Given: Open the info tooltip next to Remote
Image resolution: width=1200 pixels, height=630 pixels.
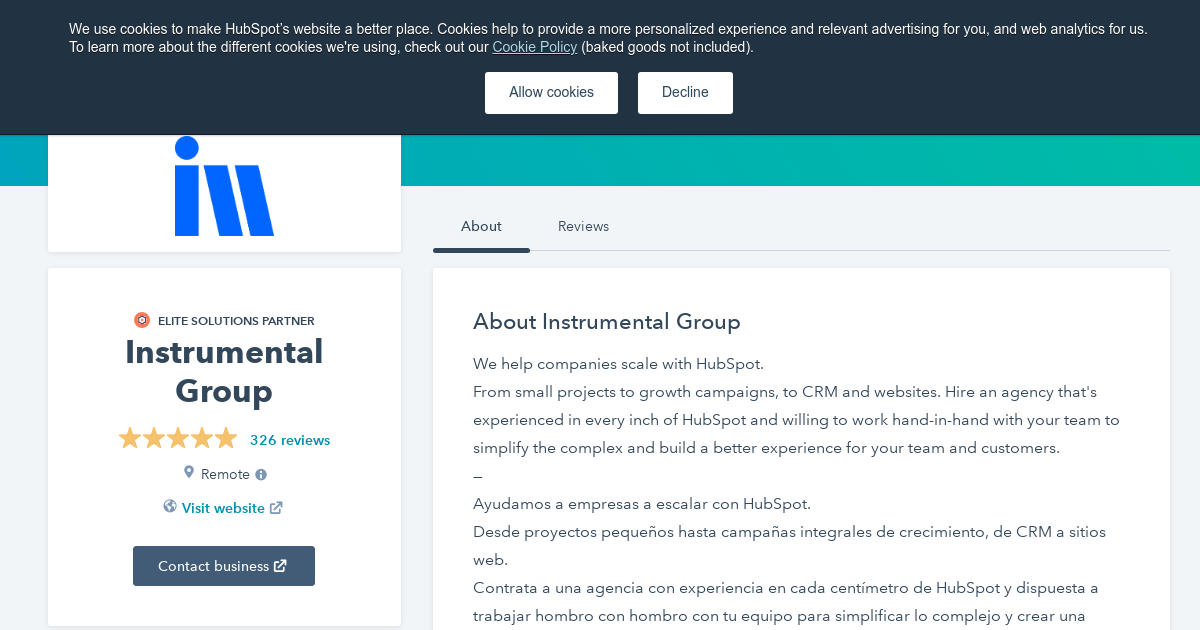Looking at the screenshot, I should (260, 474).
